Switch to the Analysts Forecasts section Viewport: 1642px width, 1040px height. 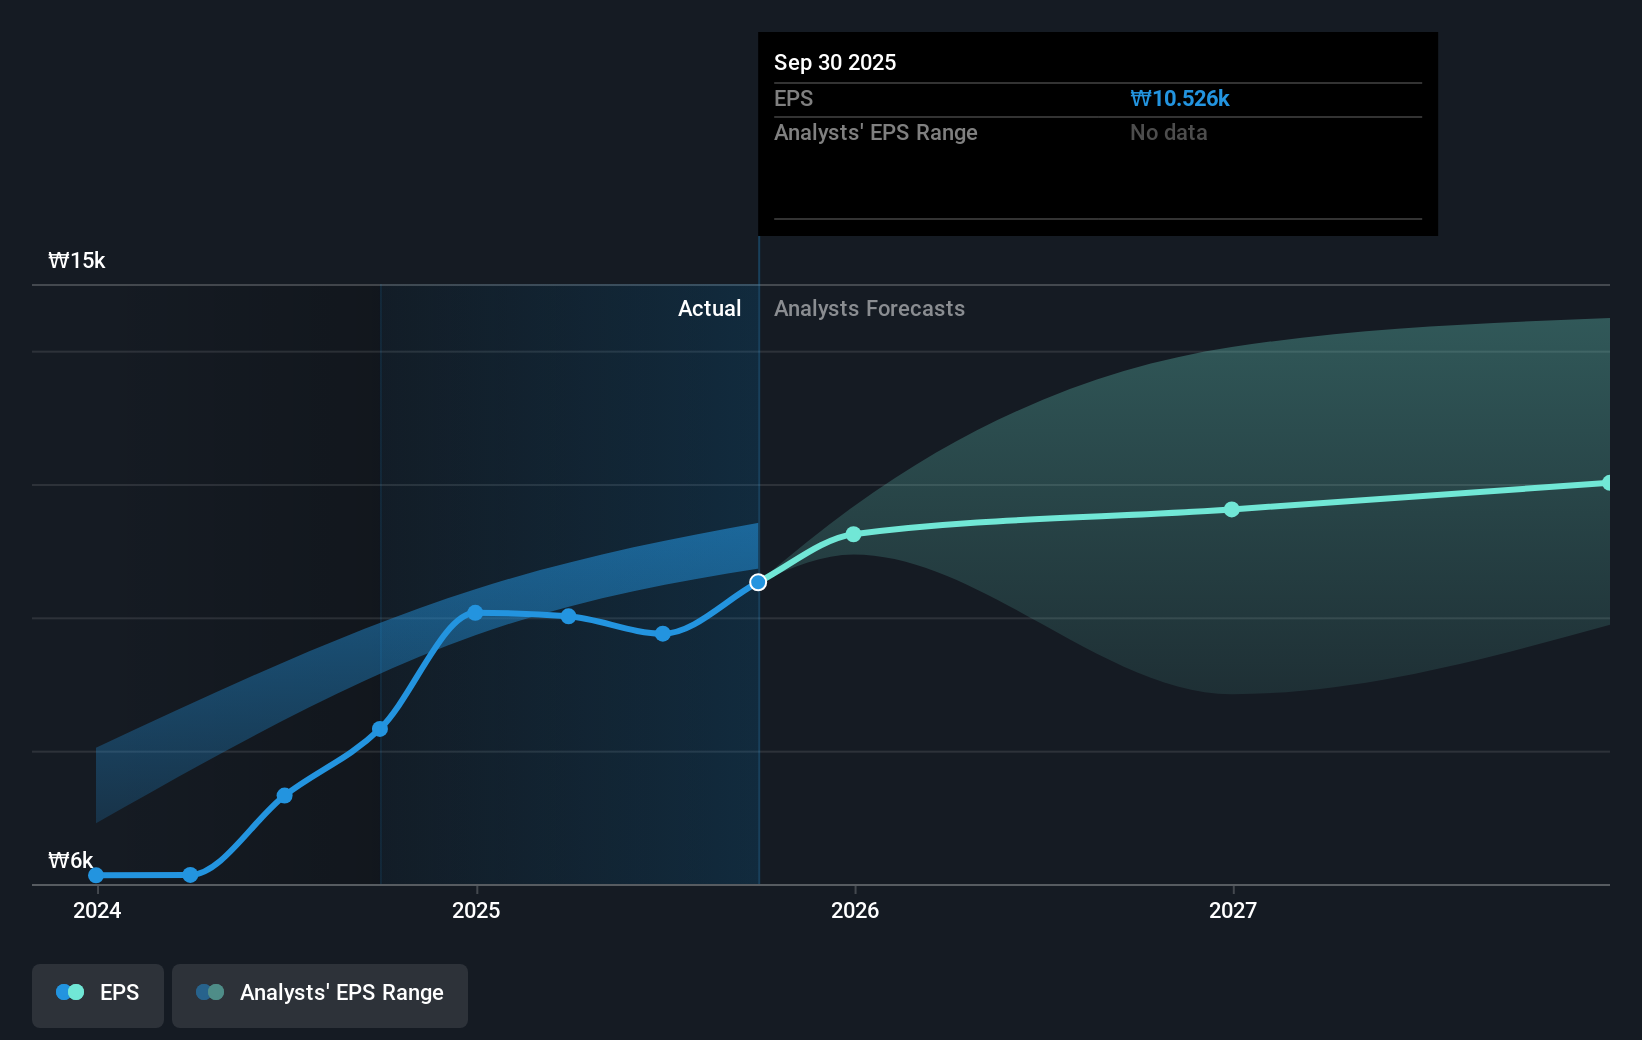pyautogui.click(x=869, y=308)
